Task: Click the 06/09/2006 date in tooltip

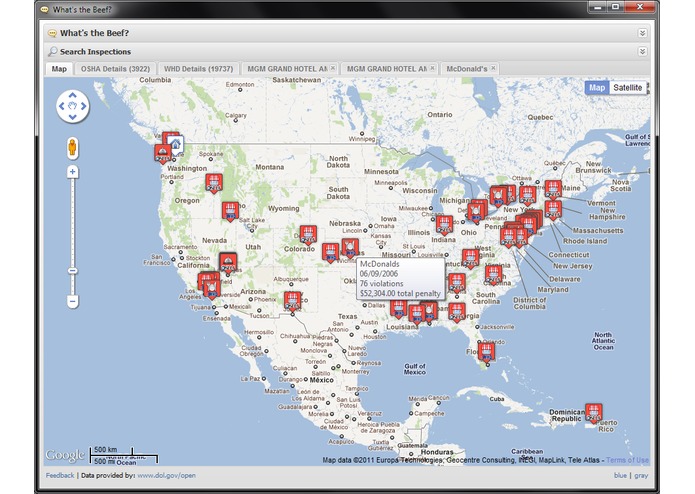Action: pos(379,274)
